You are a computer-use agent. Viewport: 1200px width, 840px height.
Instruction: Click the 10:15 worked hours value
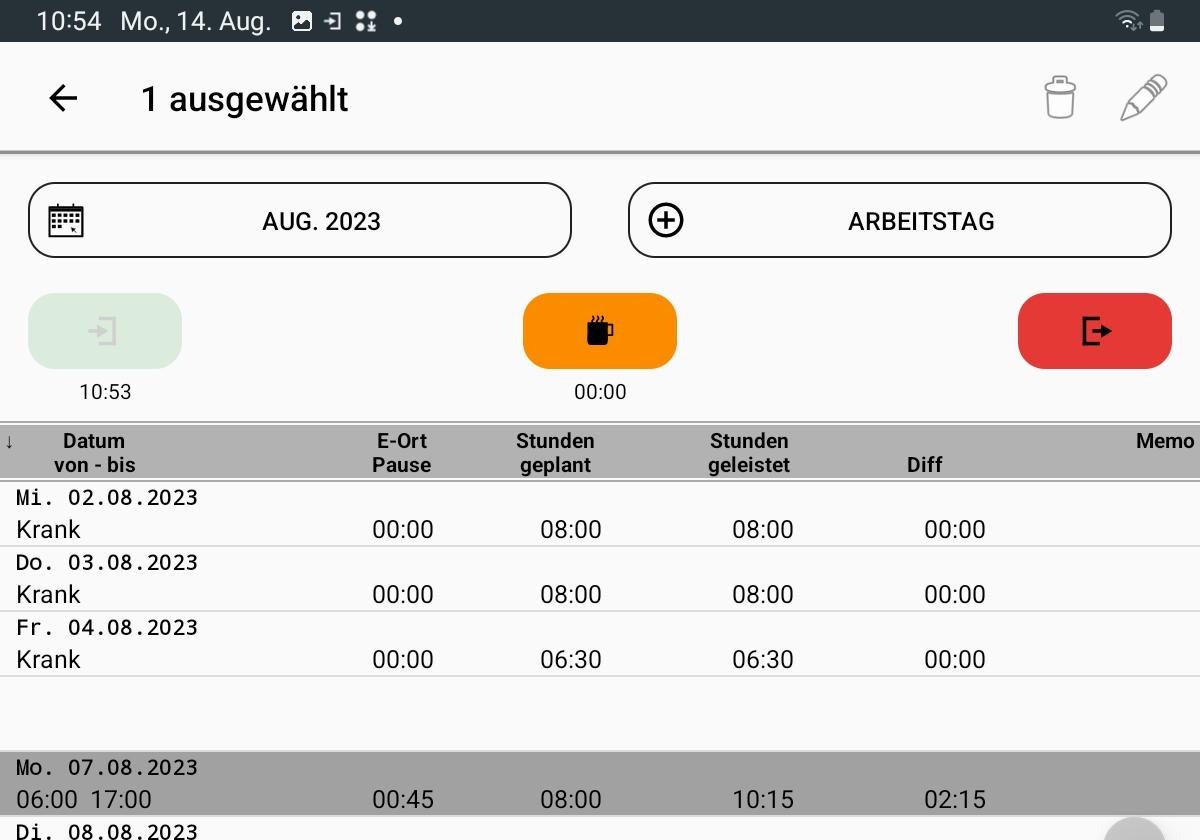(x=763, y=799)
